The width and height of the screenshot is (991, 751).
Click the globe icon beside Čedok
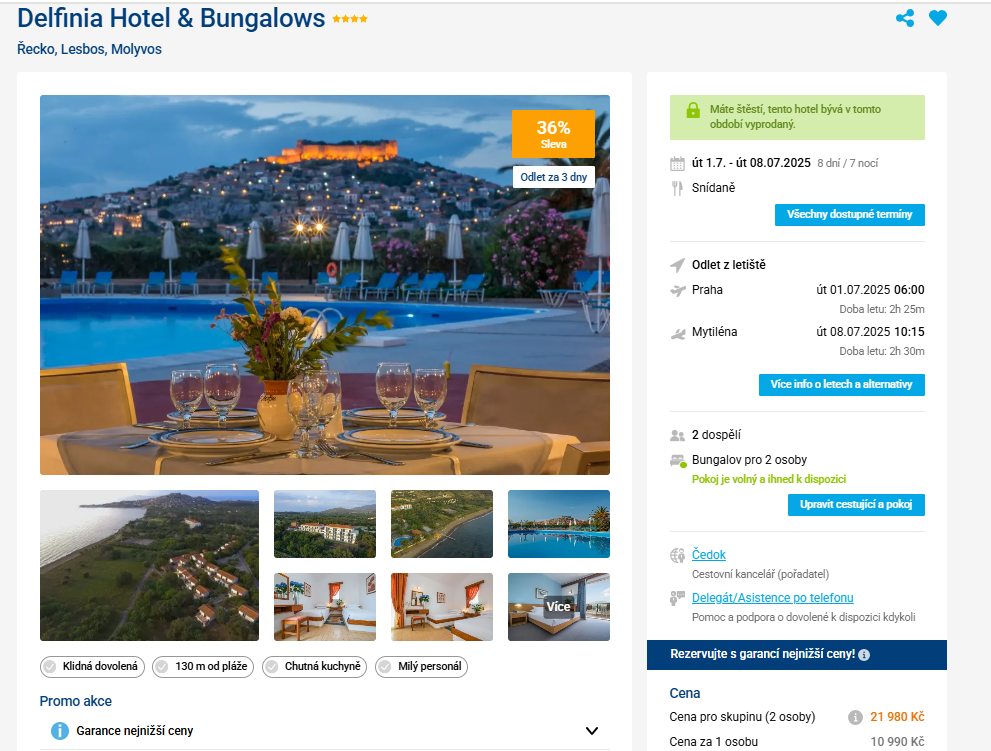pos(677,556)
